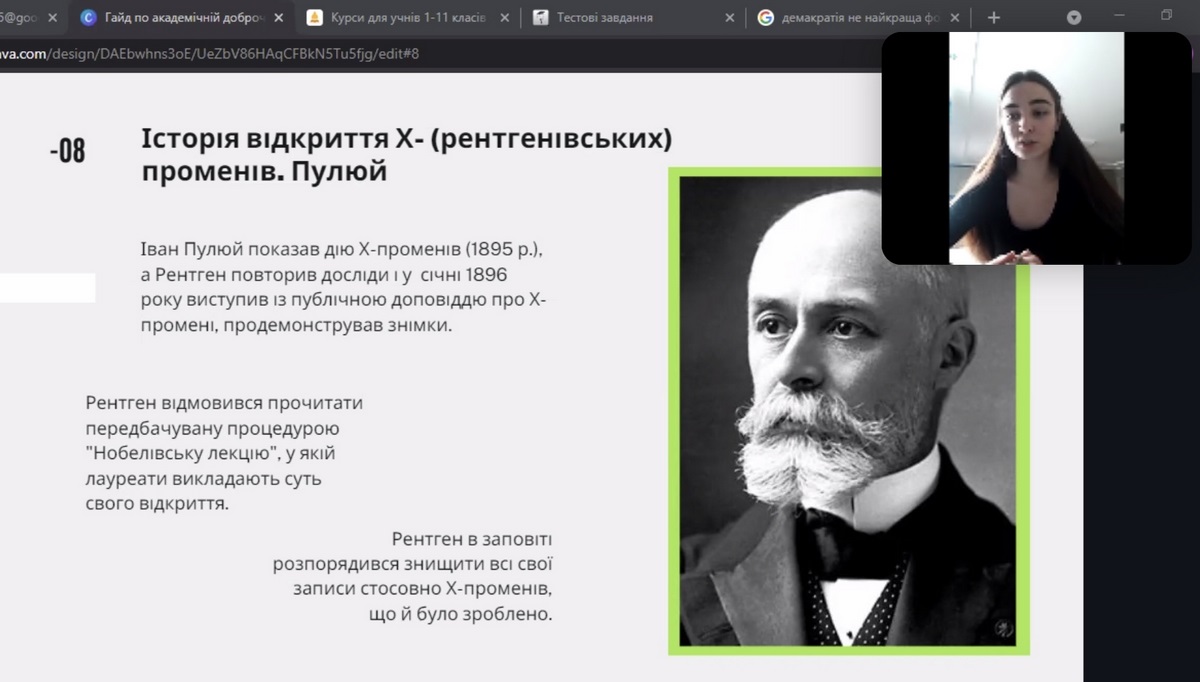The height and width of the screenshot is (682, 1200).
Task: Close the Google search tab
Action: [954, 18]
